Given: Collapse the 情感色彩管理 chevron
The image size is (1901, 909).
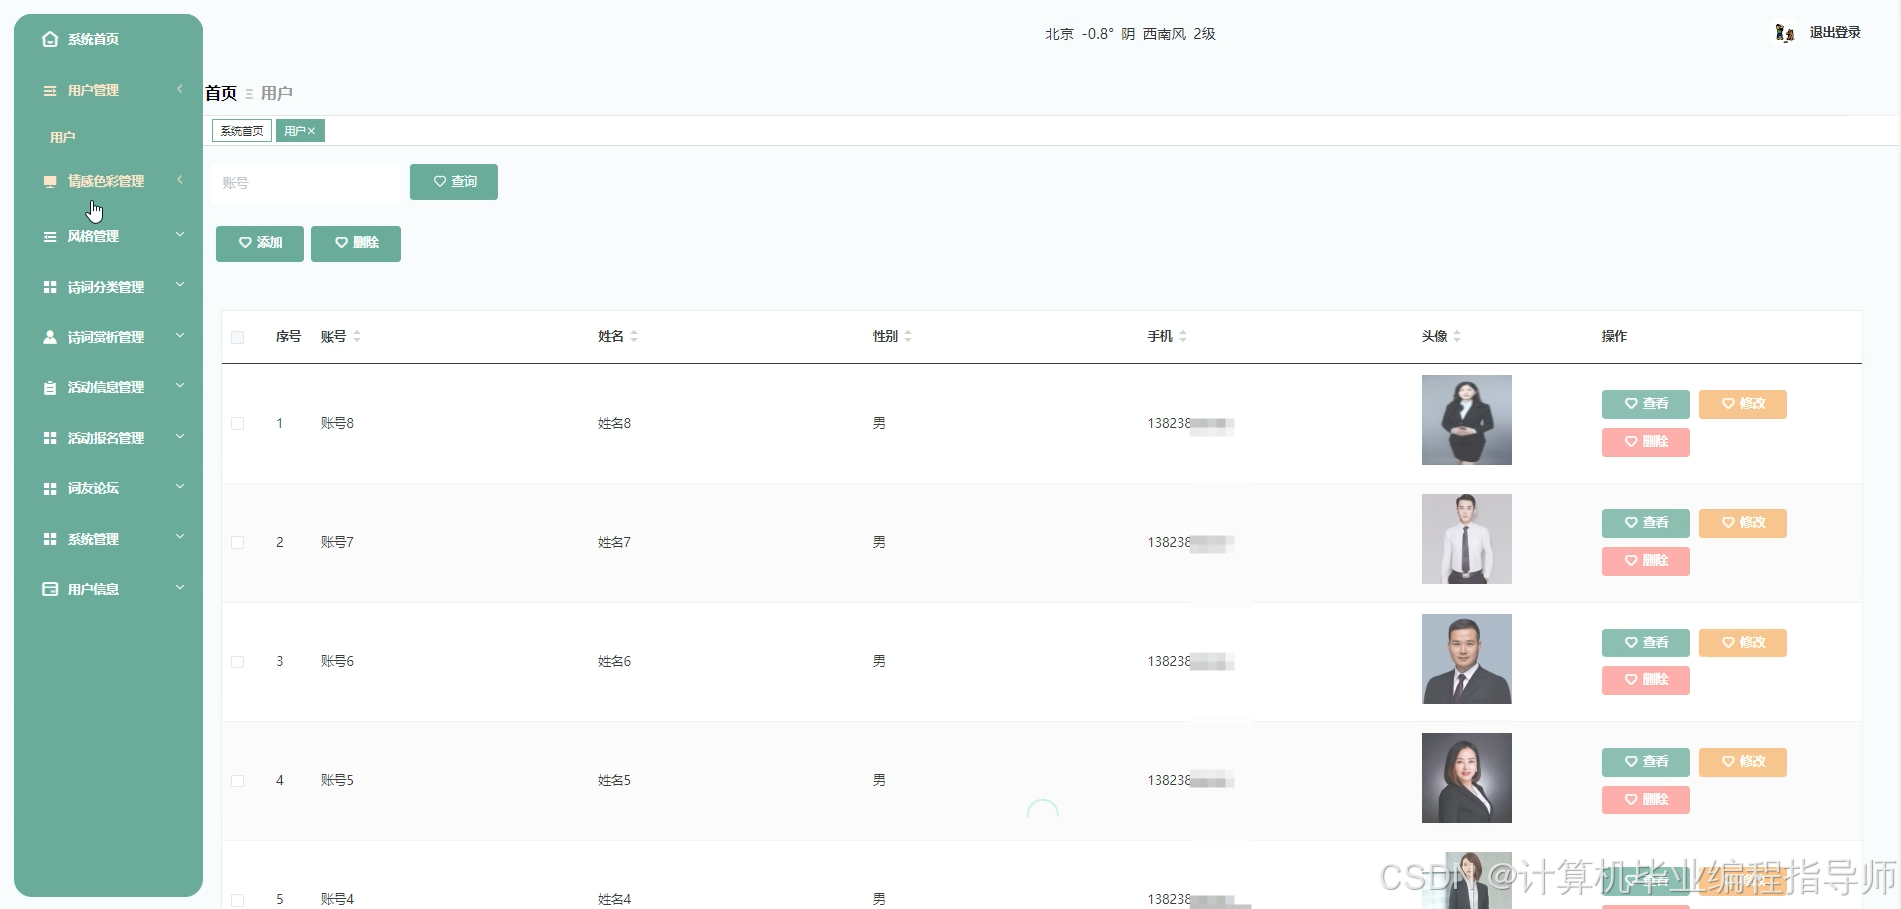Looking at the screenshot, I should click(180, 180).
